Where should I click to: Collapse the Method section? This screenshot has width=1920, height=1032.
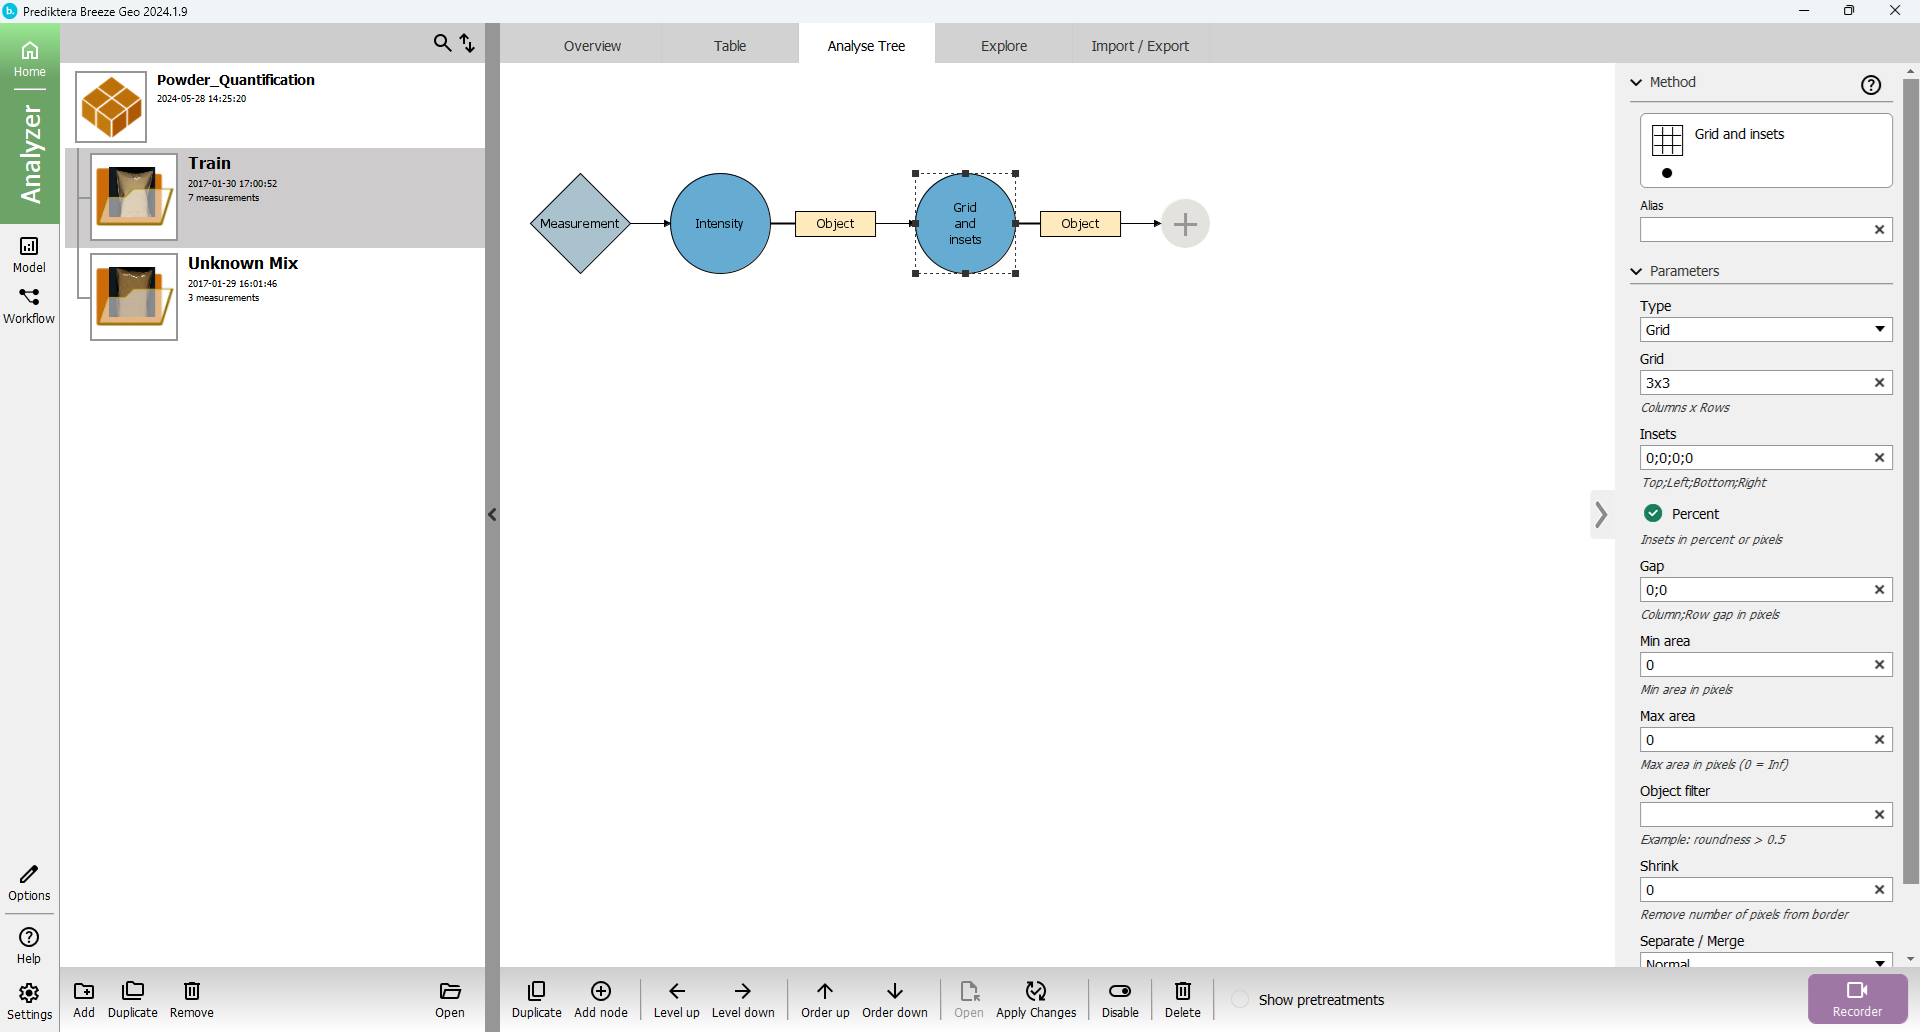pos(1637,82)
